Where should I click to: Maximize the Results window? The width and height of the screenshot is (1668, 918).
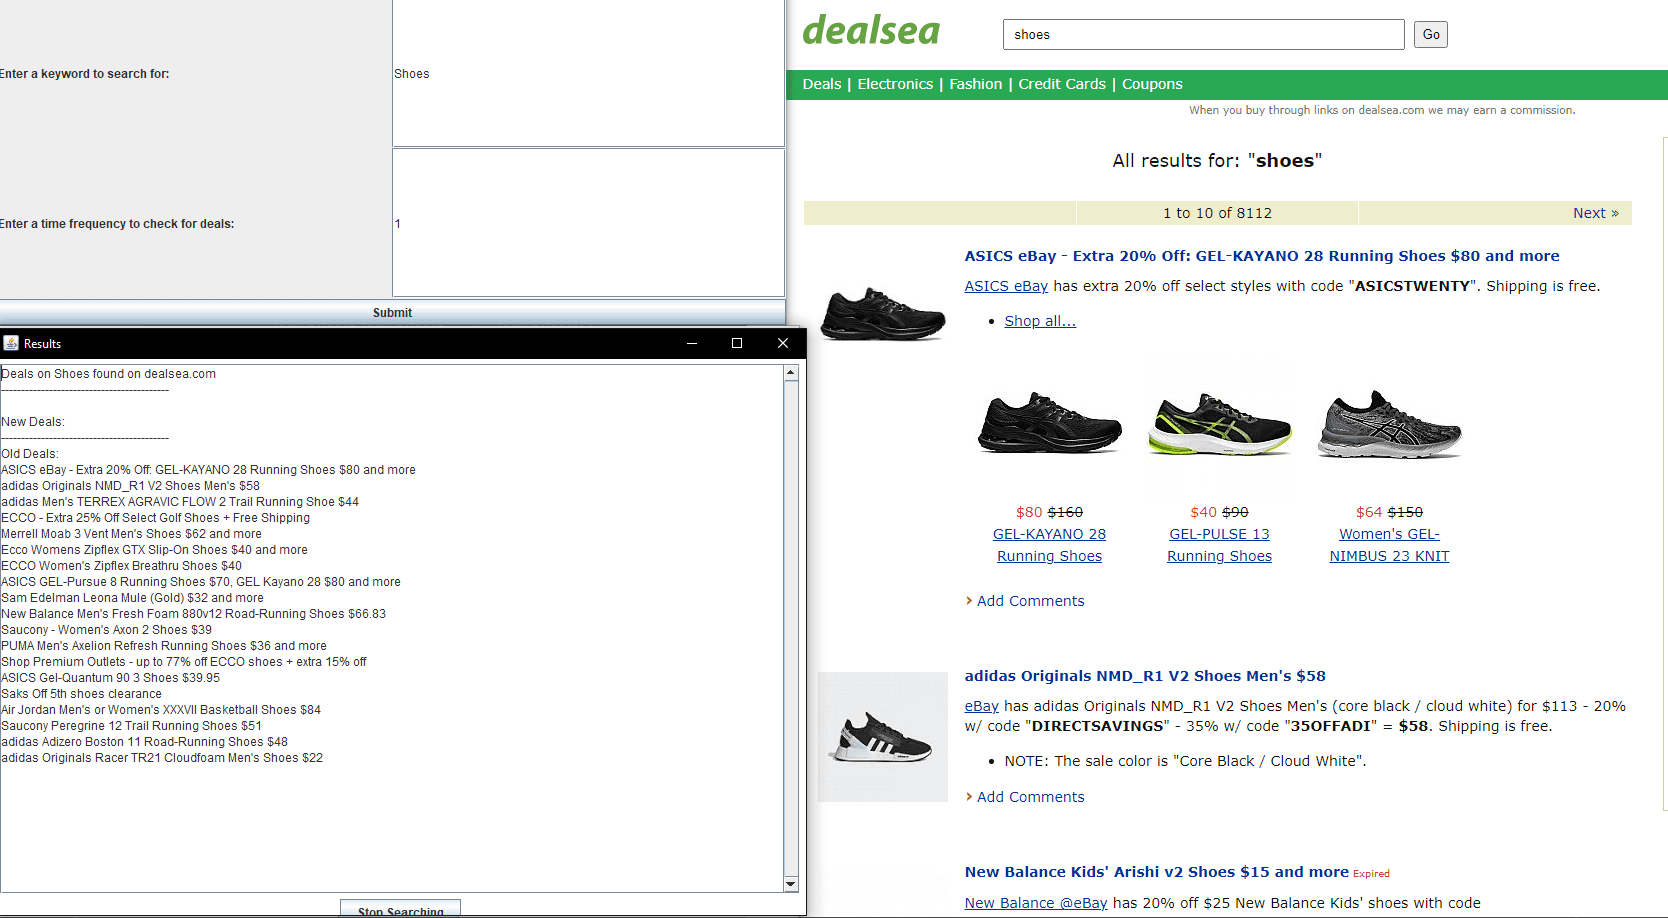tap(737, 343)
